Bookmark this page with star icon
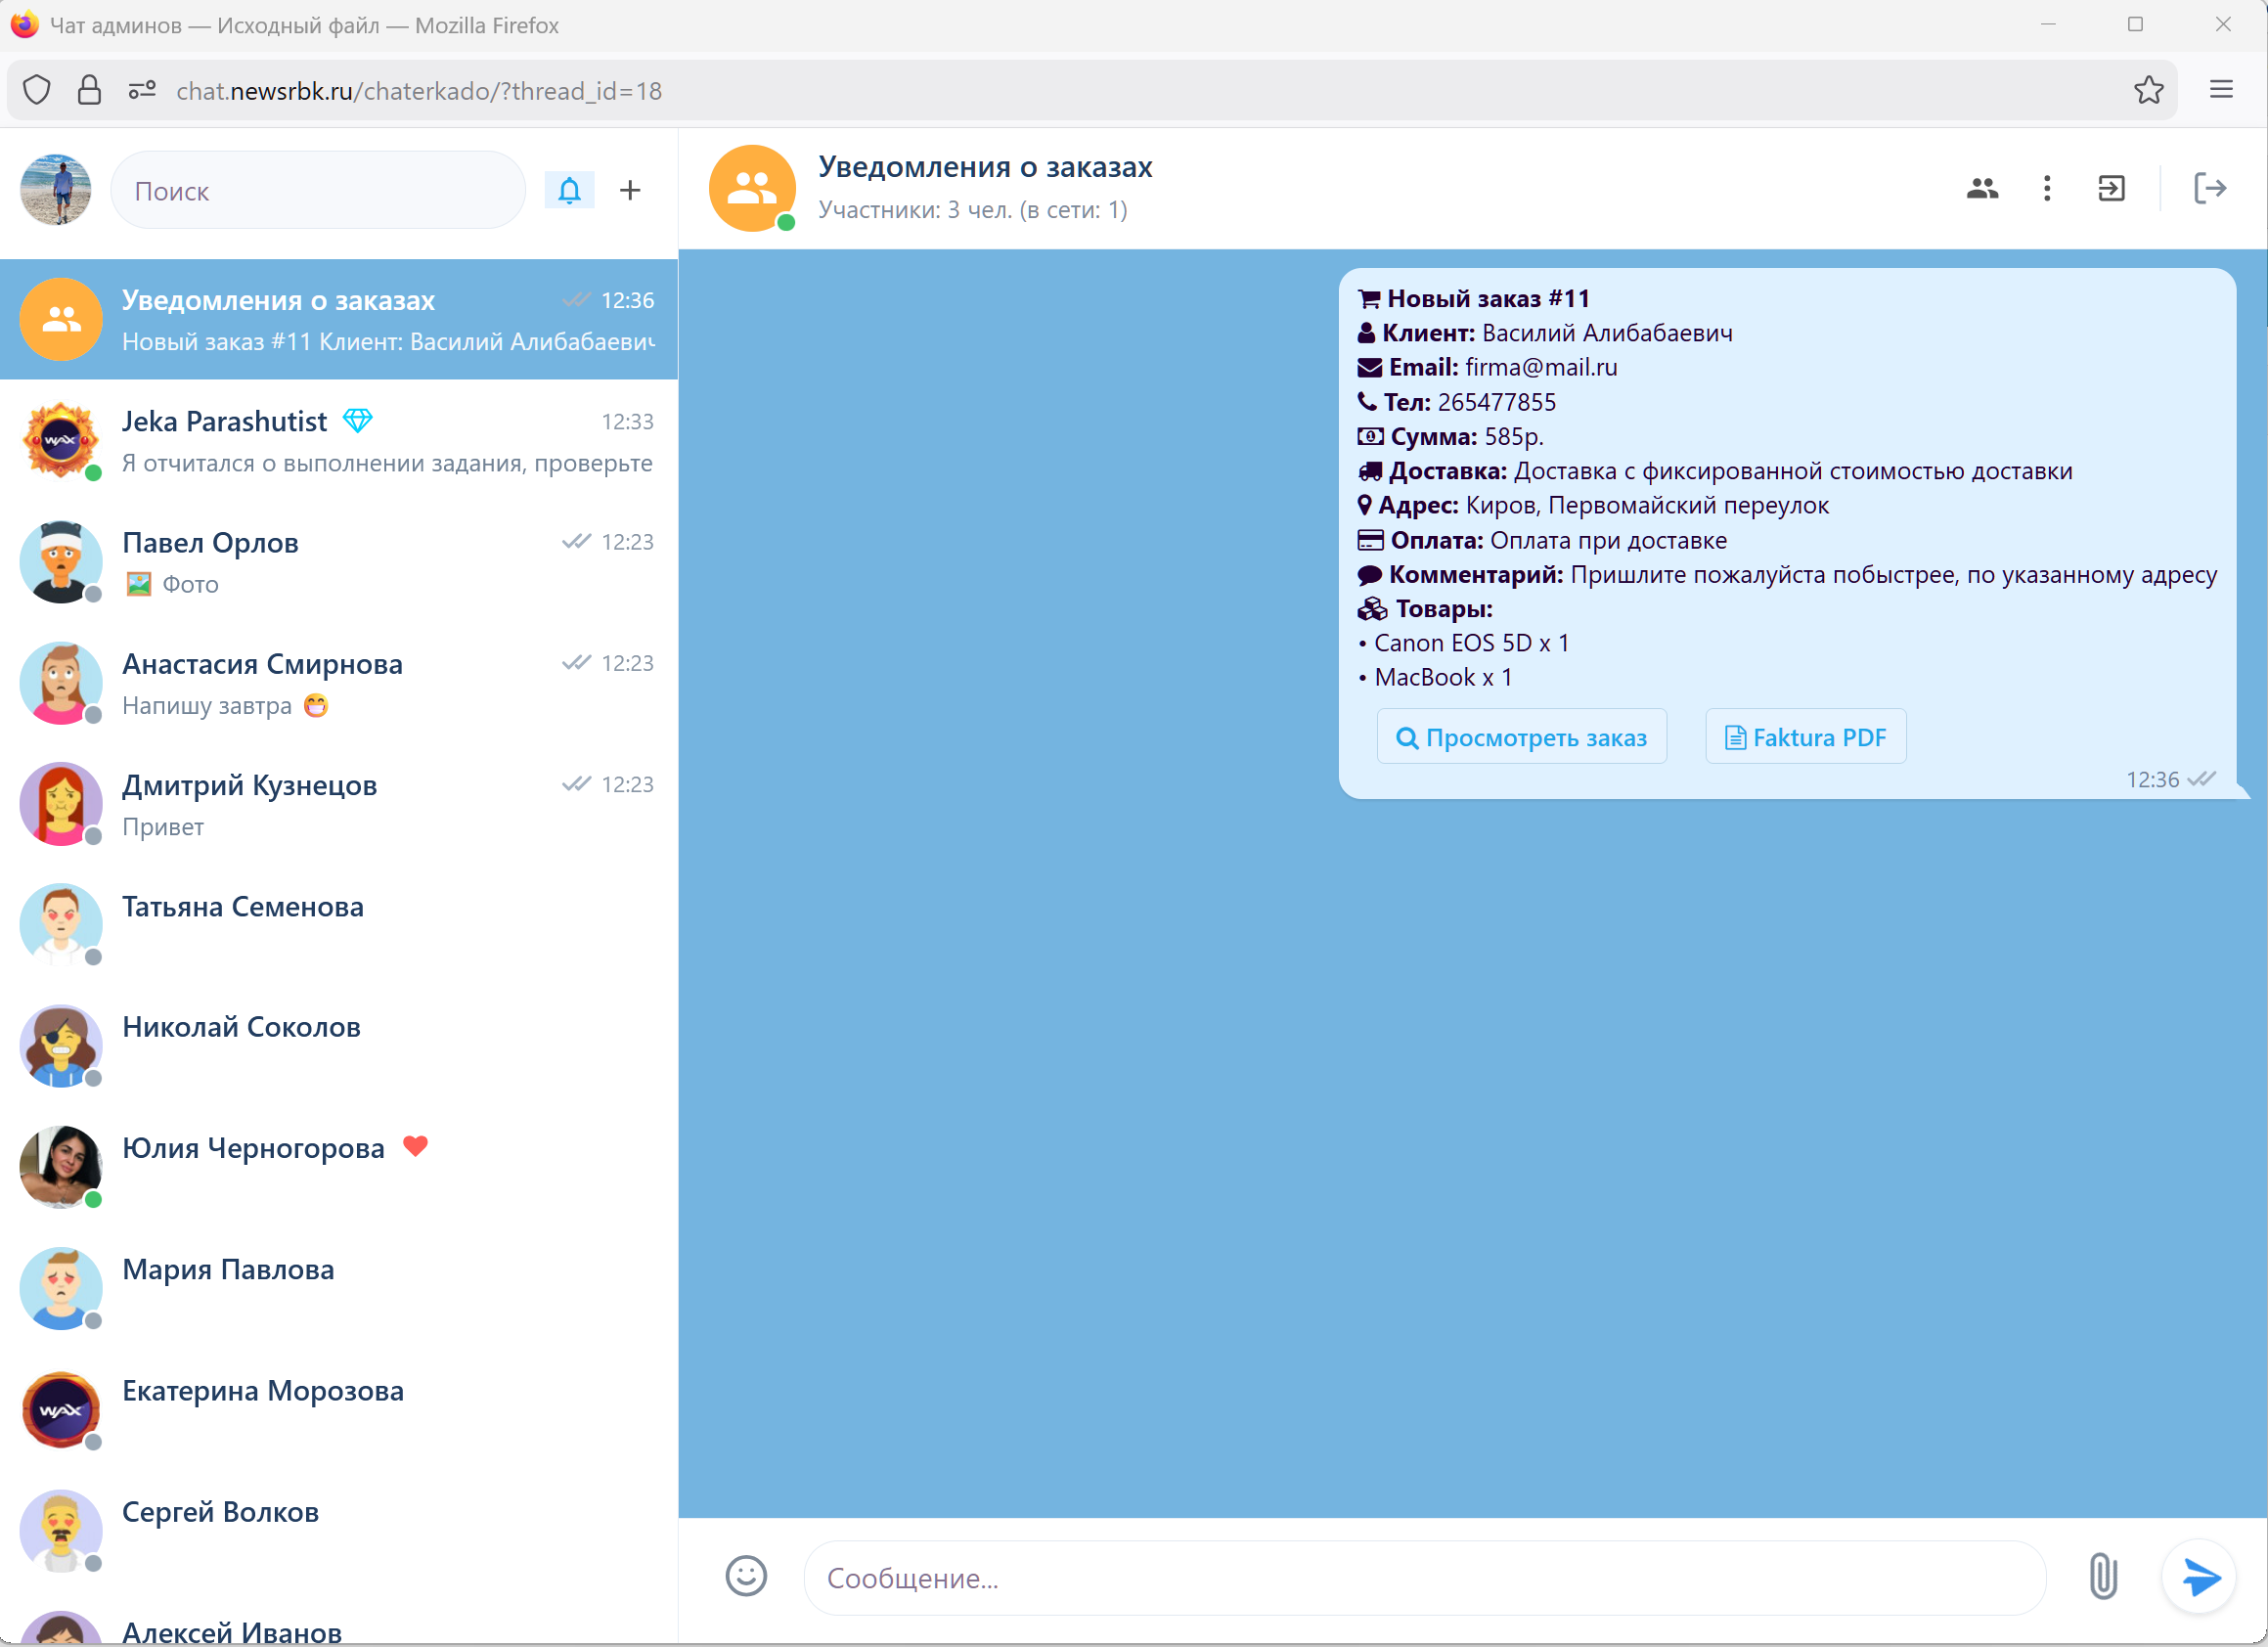2268x1647 pixels. pos(2149,90)
